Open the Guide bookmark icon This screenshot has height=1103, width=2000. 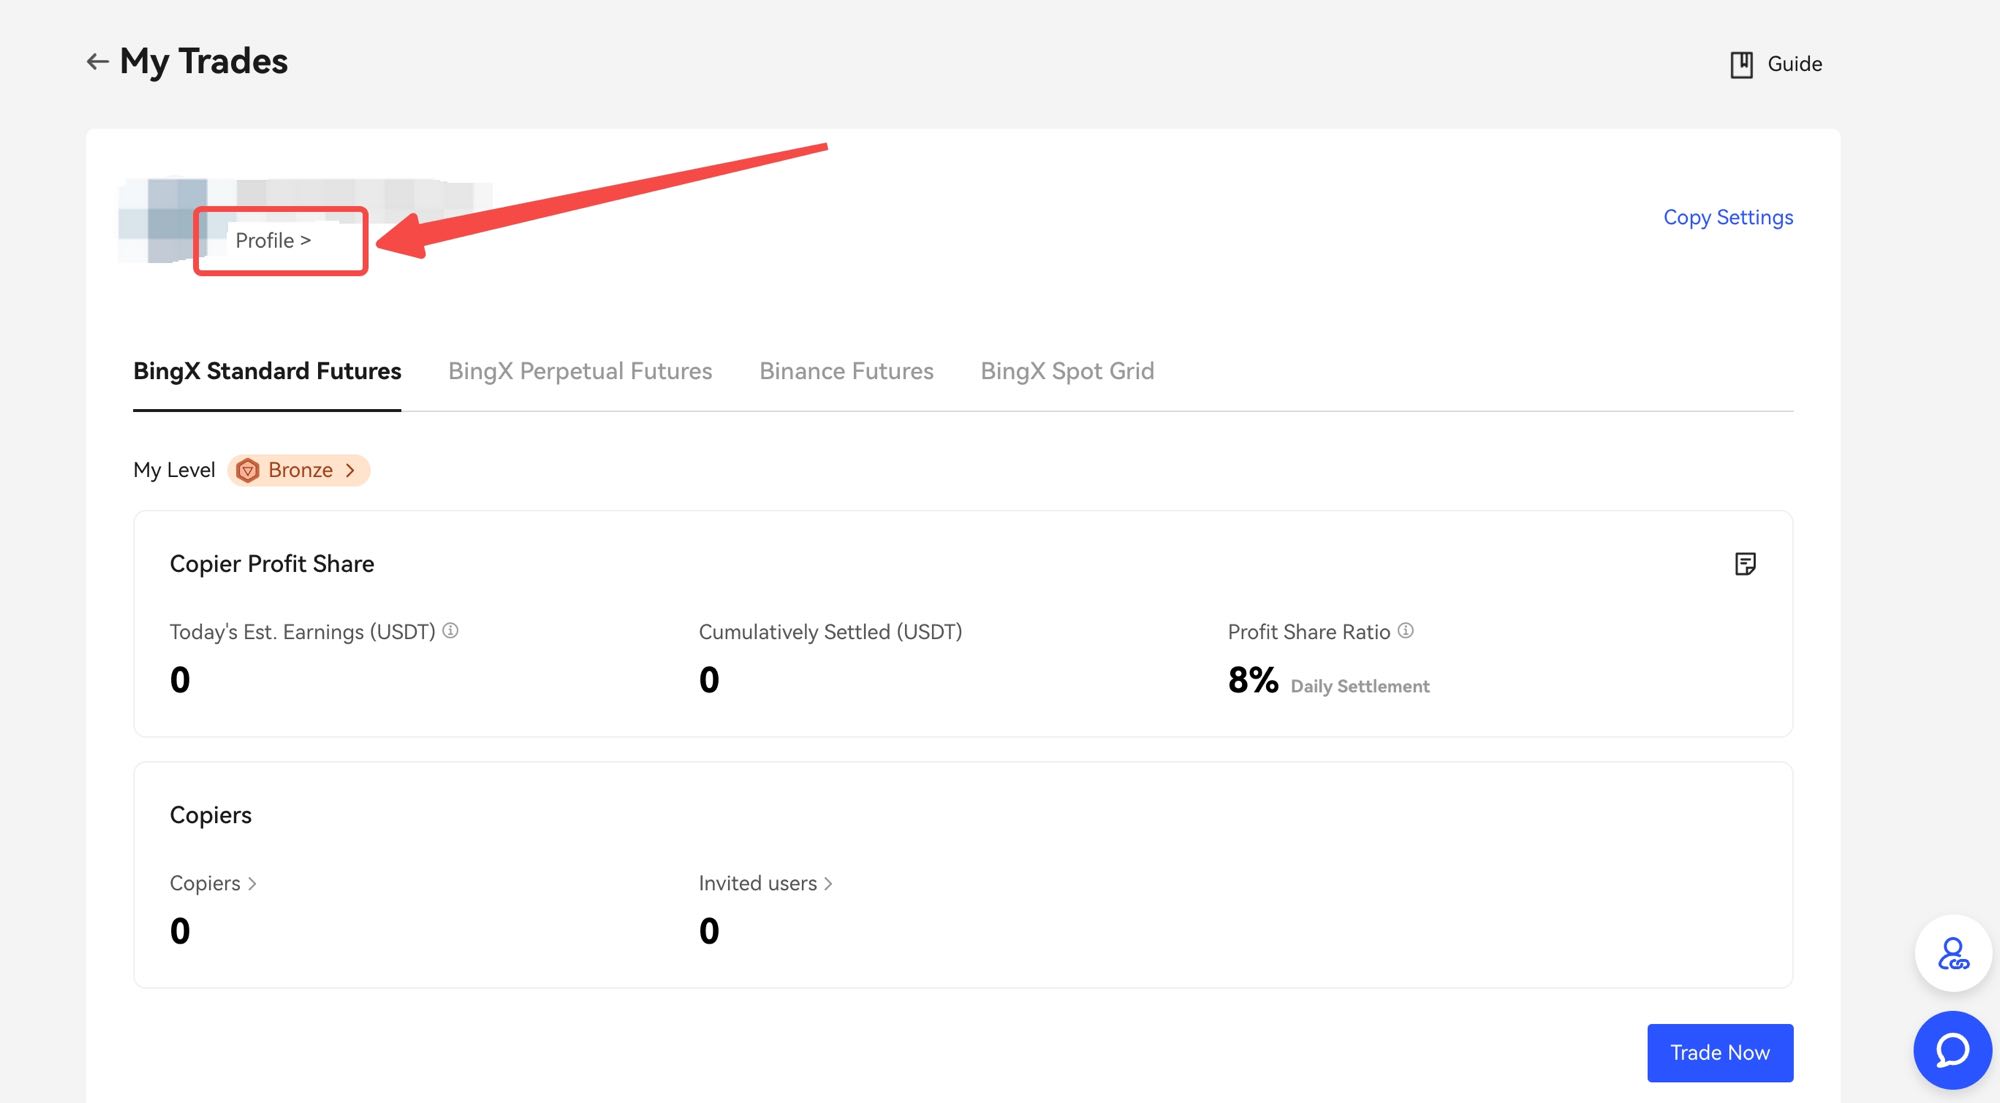click(x=1741, y=65)
